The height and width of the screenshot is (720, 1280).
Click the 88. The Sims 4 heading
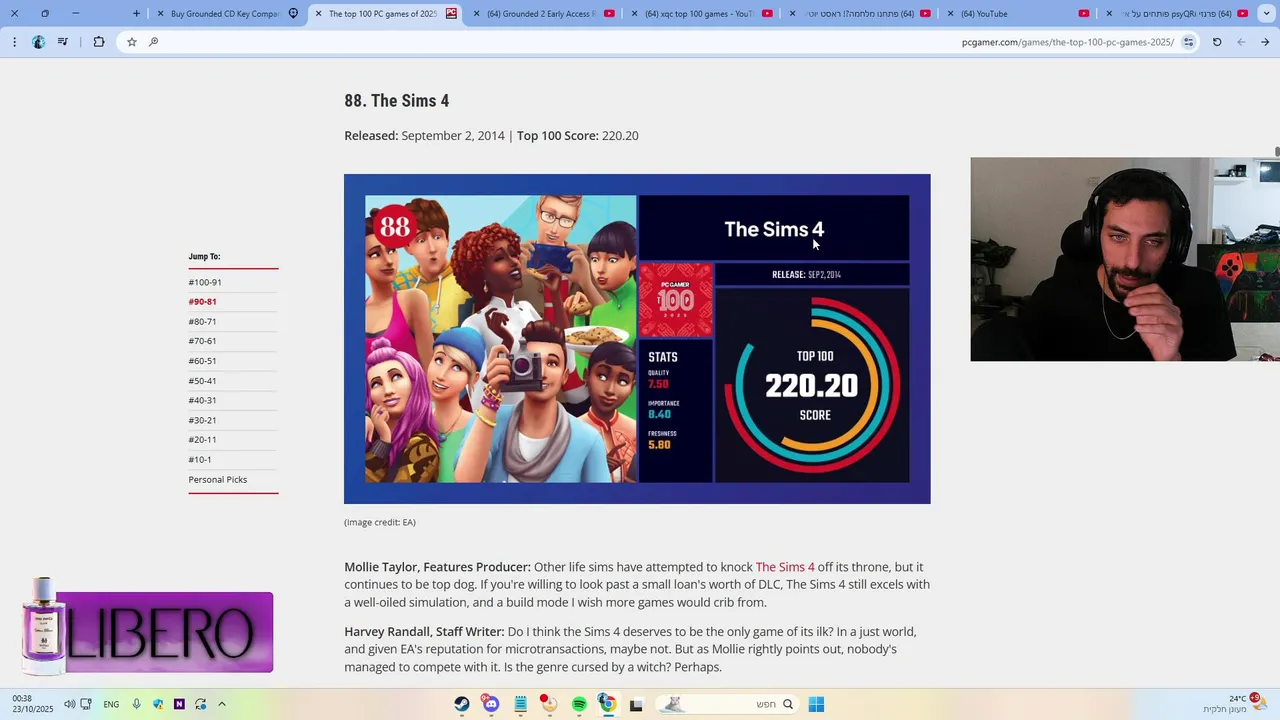pos(397,101)
